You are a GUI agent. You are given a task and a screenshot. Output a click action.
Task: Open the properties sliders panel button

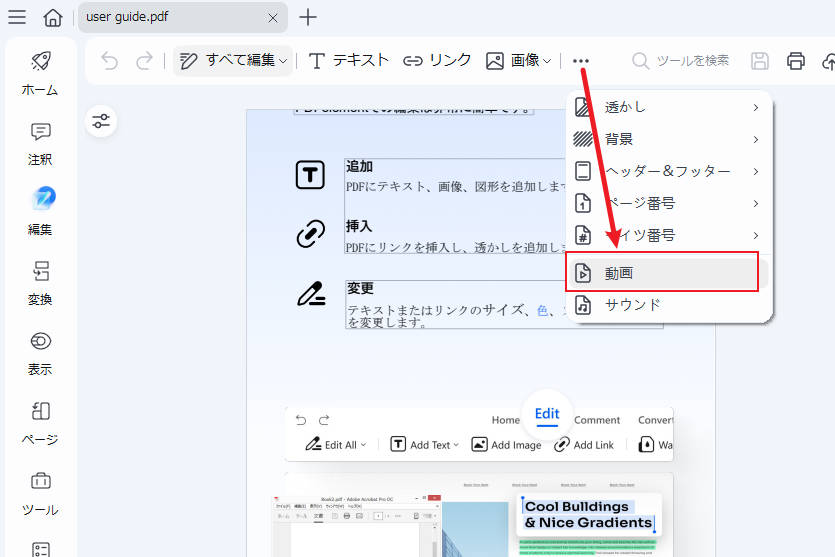coord(101,121)
